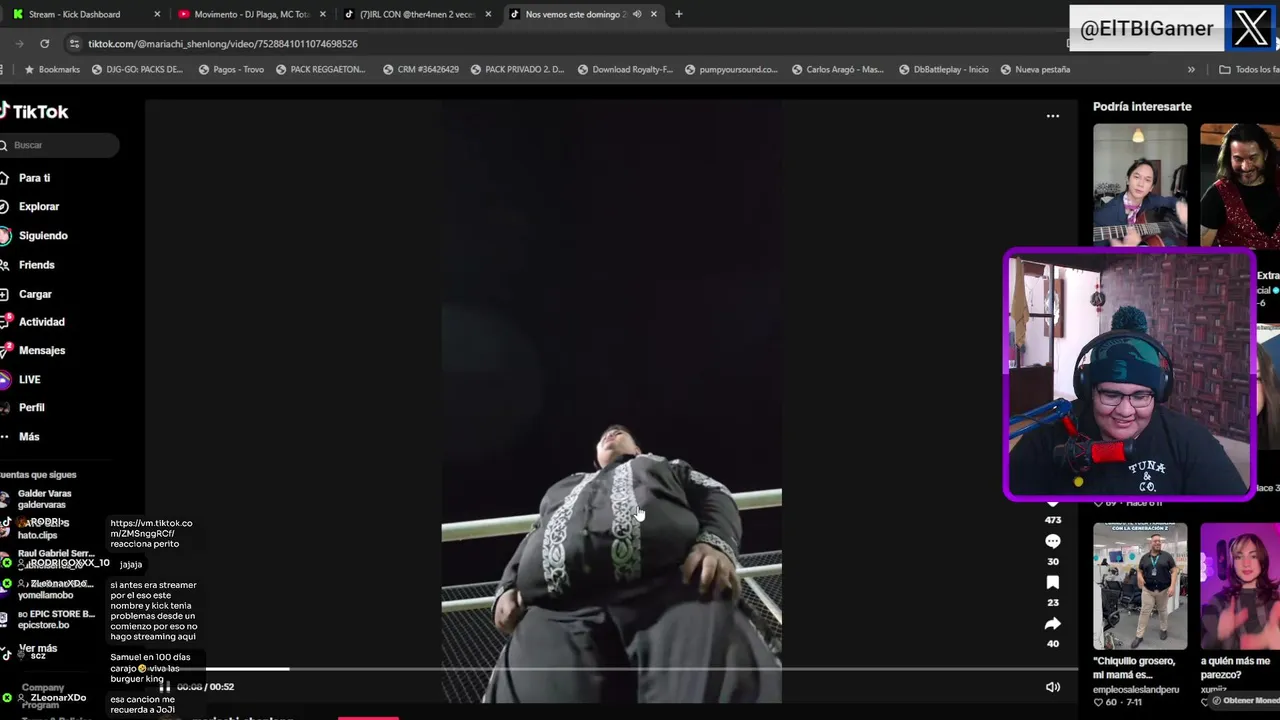The image size is (1280, 720).
Task: Mute the tab via its speaker icon
Action: pyautogui.click(x=637, y=14)
